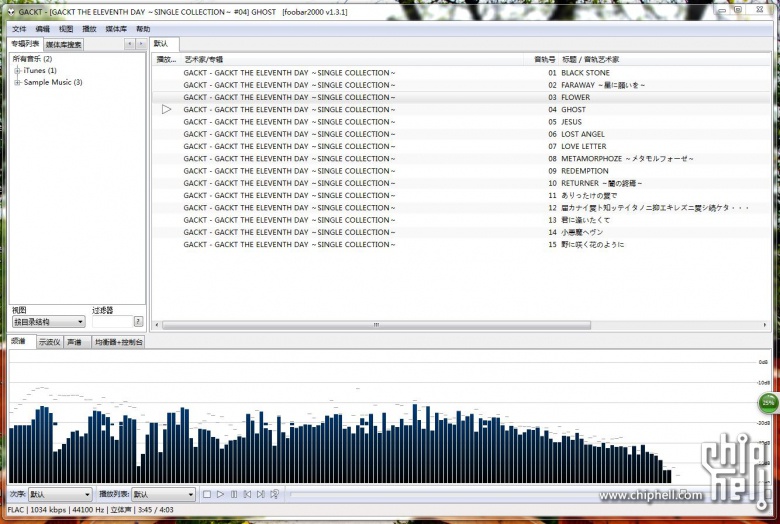Switch to the 专辑列表 tab
780x524 pixels.
[25, 44]
